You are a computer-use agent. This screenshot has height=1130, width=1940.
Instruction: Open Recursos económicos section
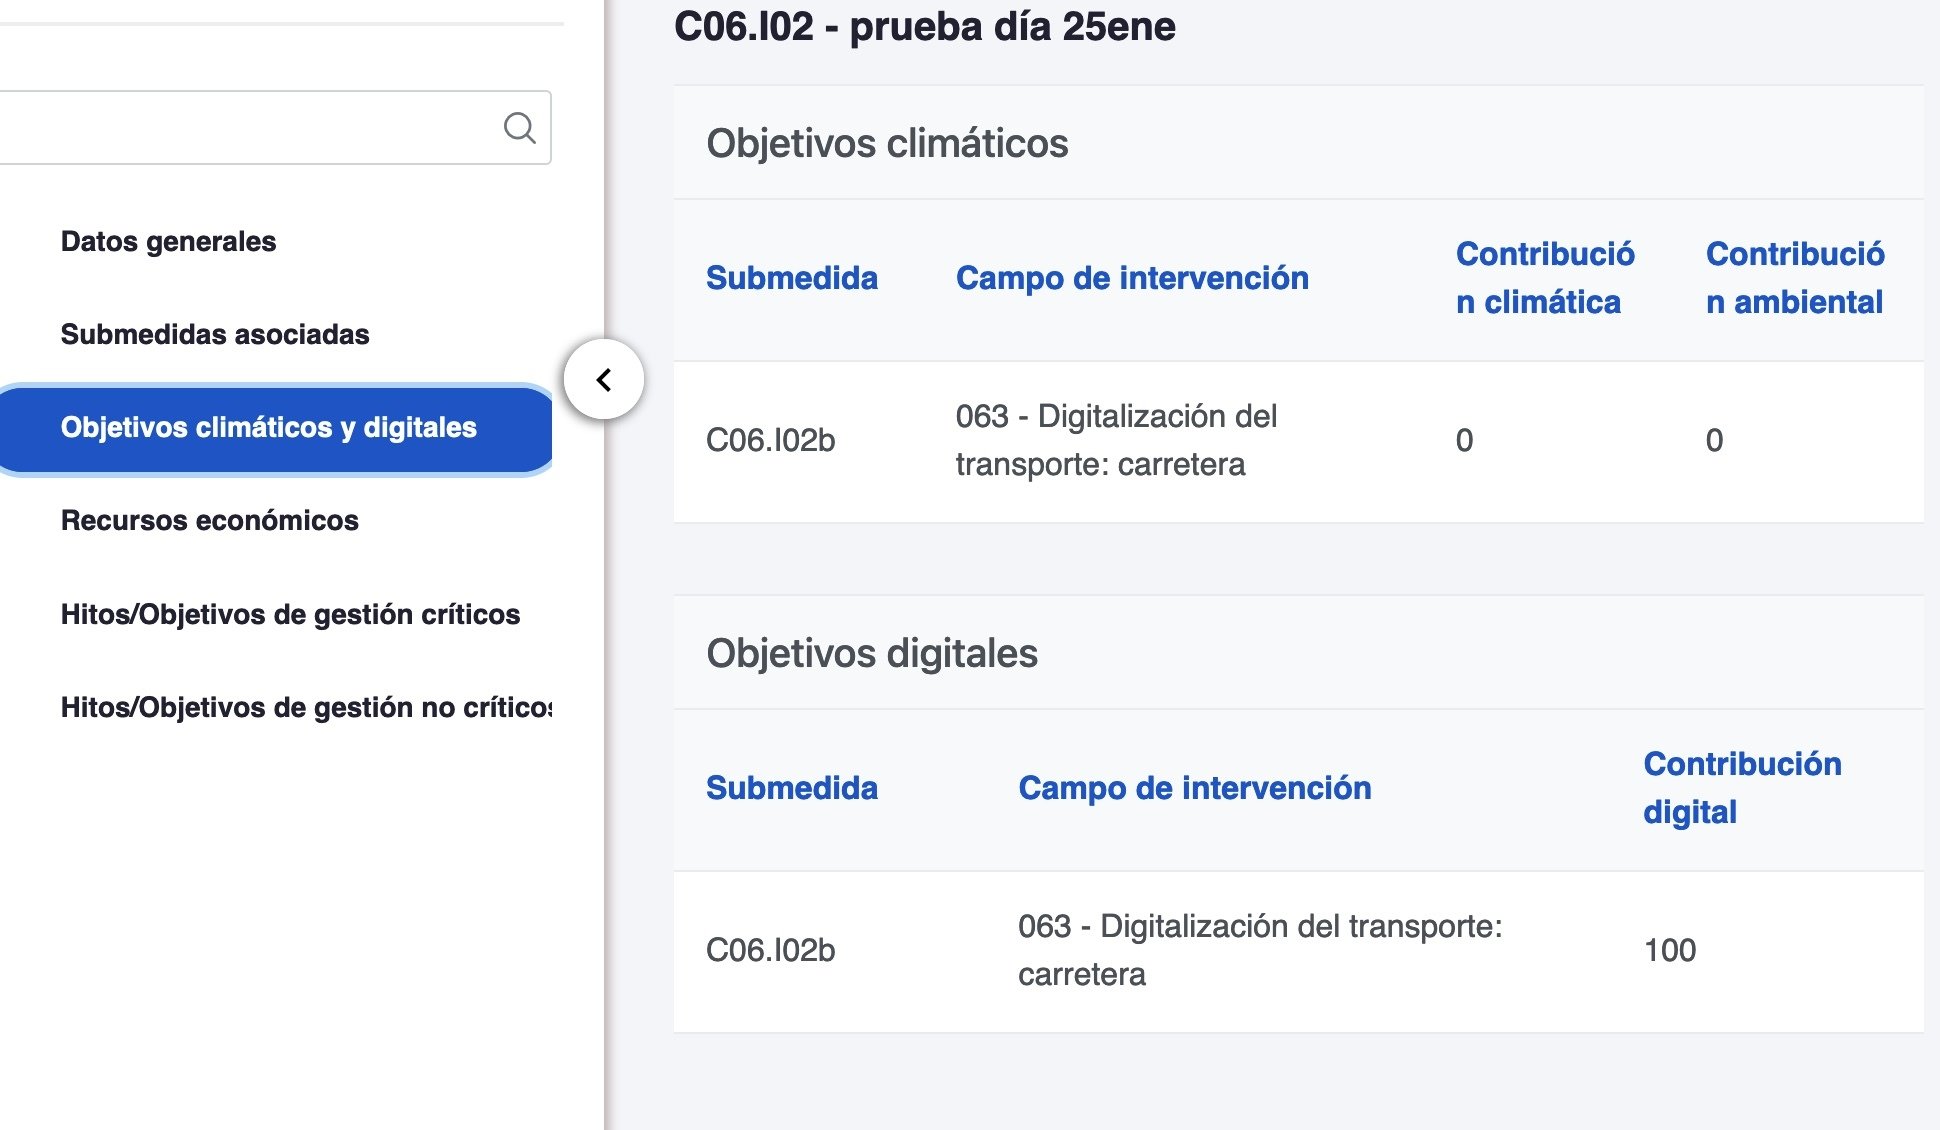209,520
